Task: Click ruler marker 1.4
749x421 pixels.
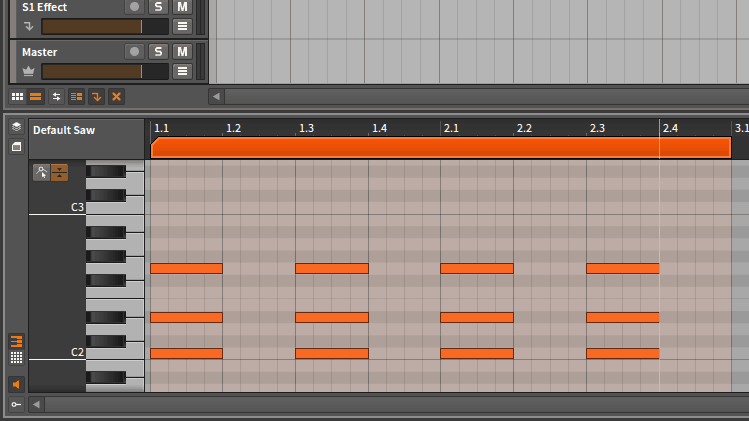Action: tap(379, 128)
